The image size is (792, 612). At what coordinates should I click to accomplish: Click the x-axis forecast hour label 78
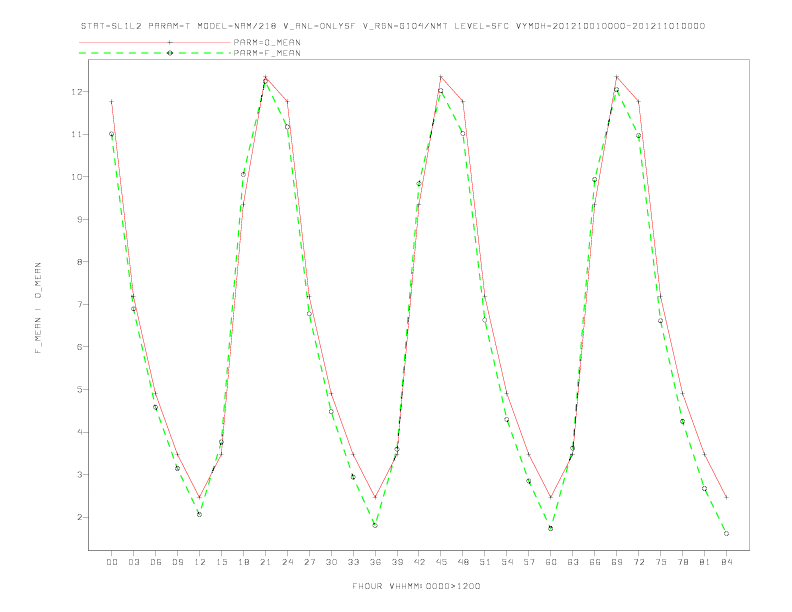(682, 562)
